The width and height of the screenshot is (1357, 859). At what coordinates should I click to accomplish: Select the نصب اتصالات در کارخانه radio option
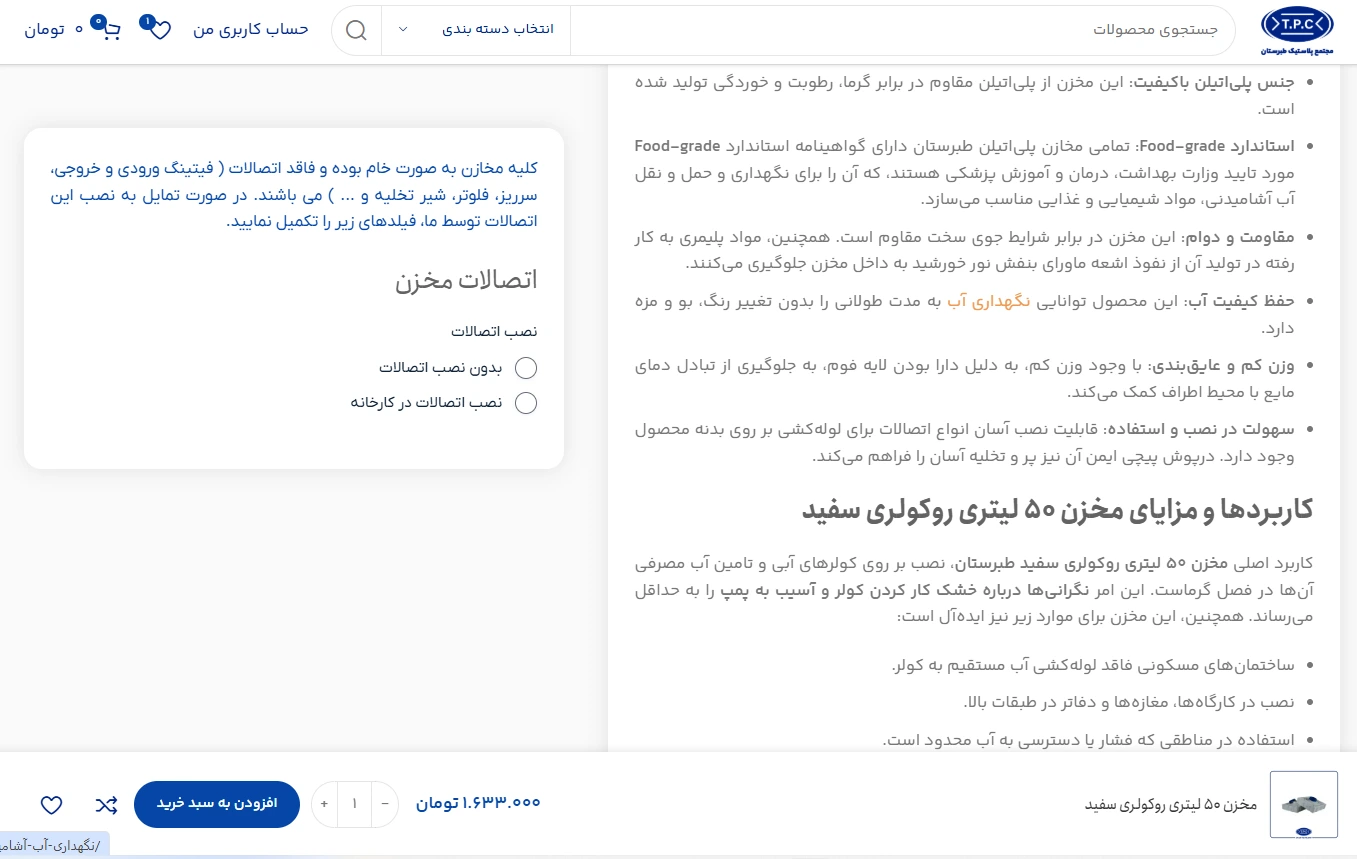point(526,403)
